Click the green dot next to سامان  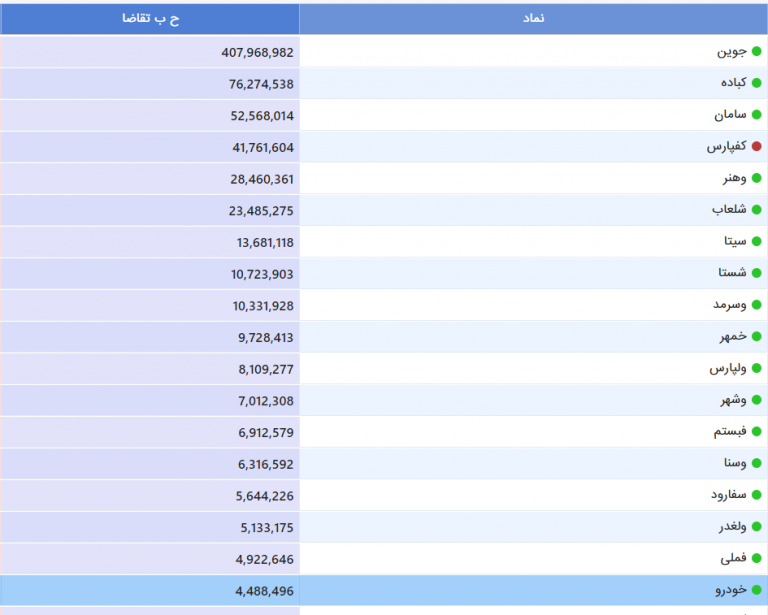(x=756, y=115)
